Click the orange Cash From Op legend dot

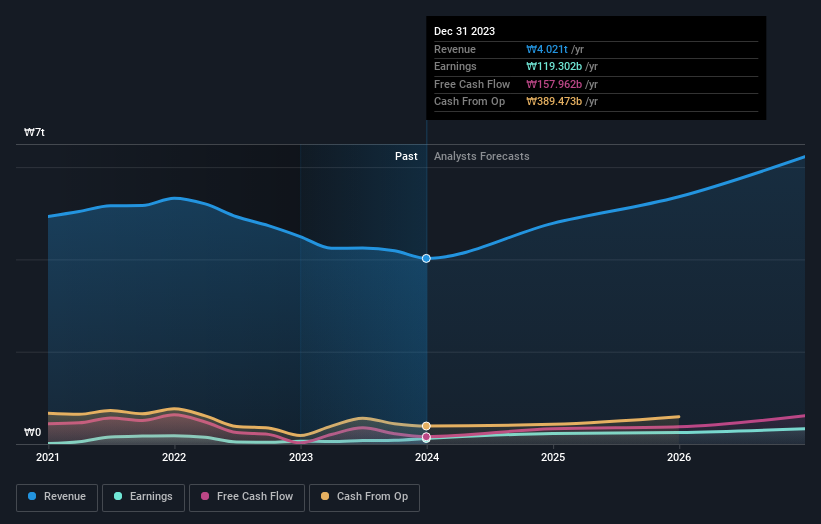(325, 496)
